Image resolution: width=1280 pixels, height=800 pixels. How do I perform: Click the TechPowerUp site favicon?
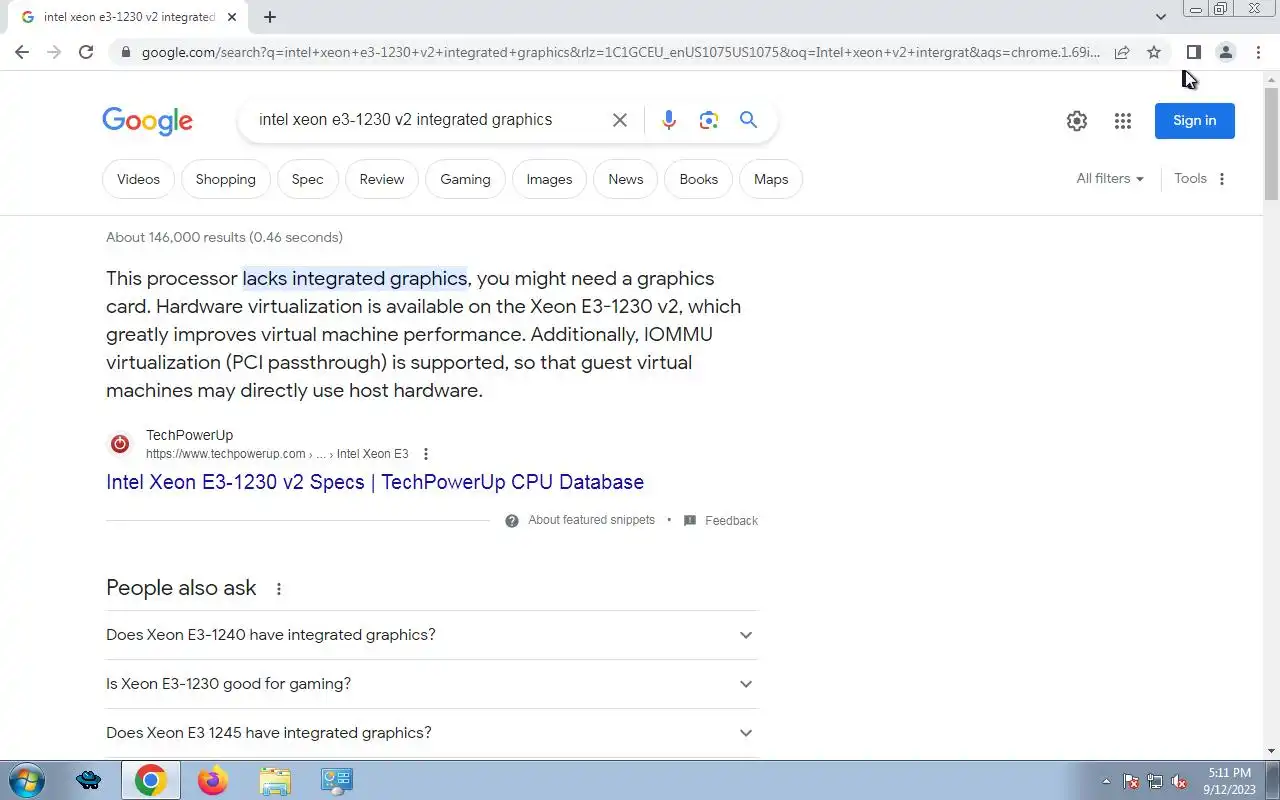click(120, 444)
